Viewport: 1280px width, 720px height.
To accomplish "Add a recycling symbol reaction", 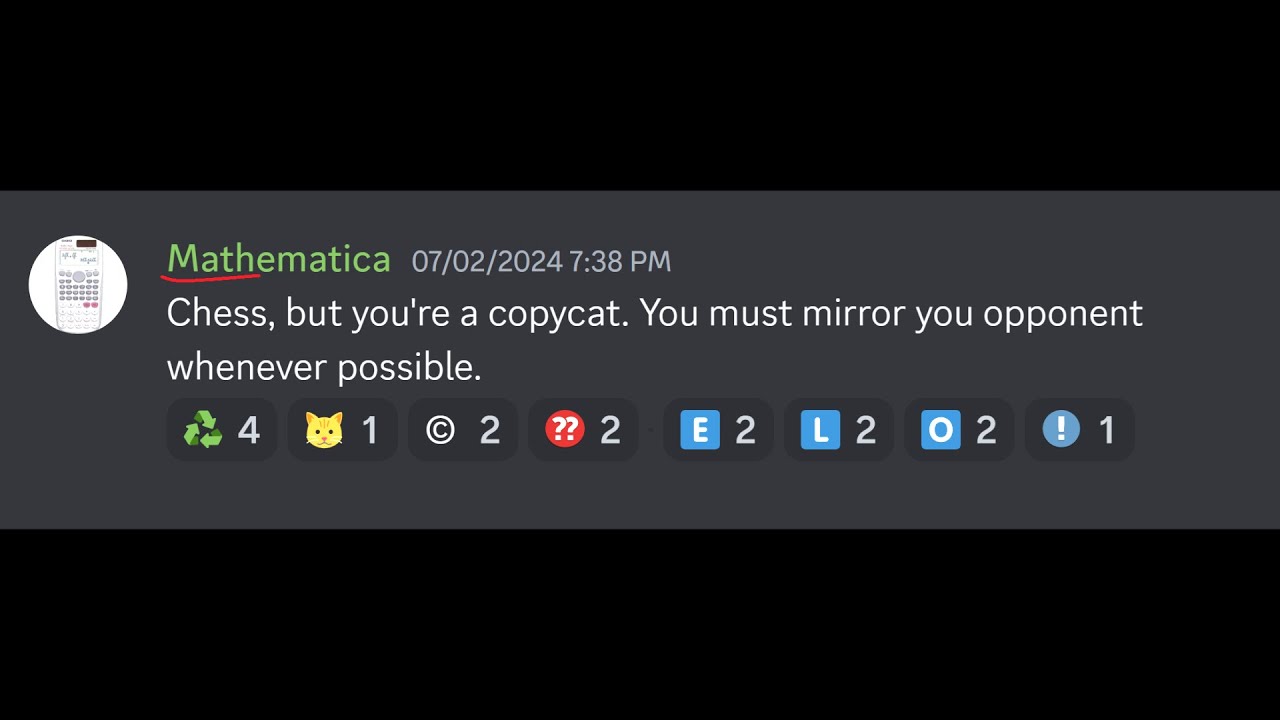I will pyautogui.click(x=221, y=430).
